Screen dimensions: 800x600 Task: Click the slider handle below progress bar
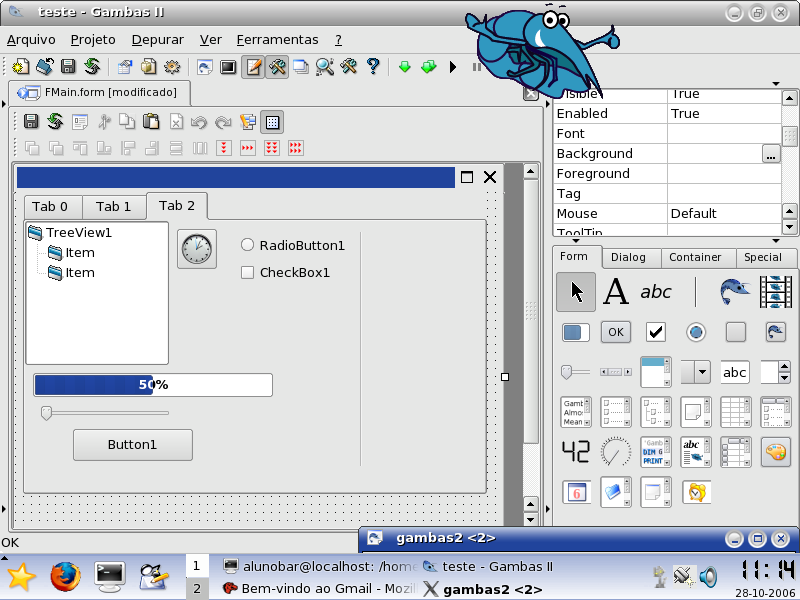(46, 413)
